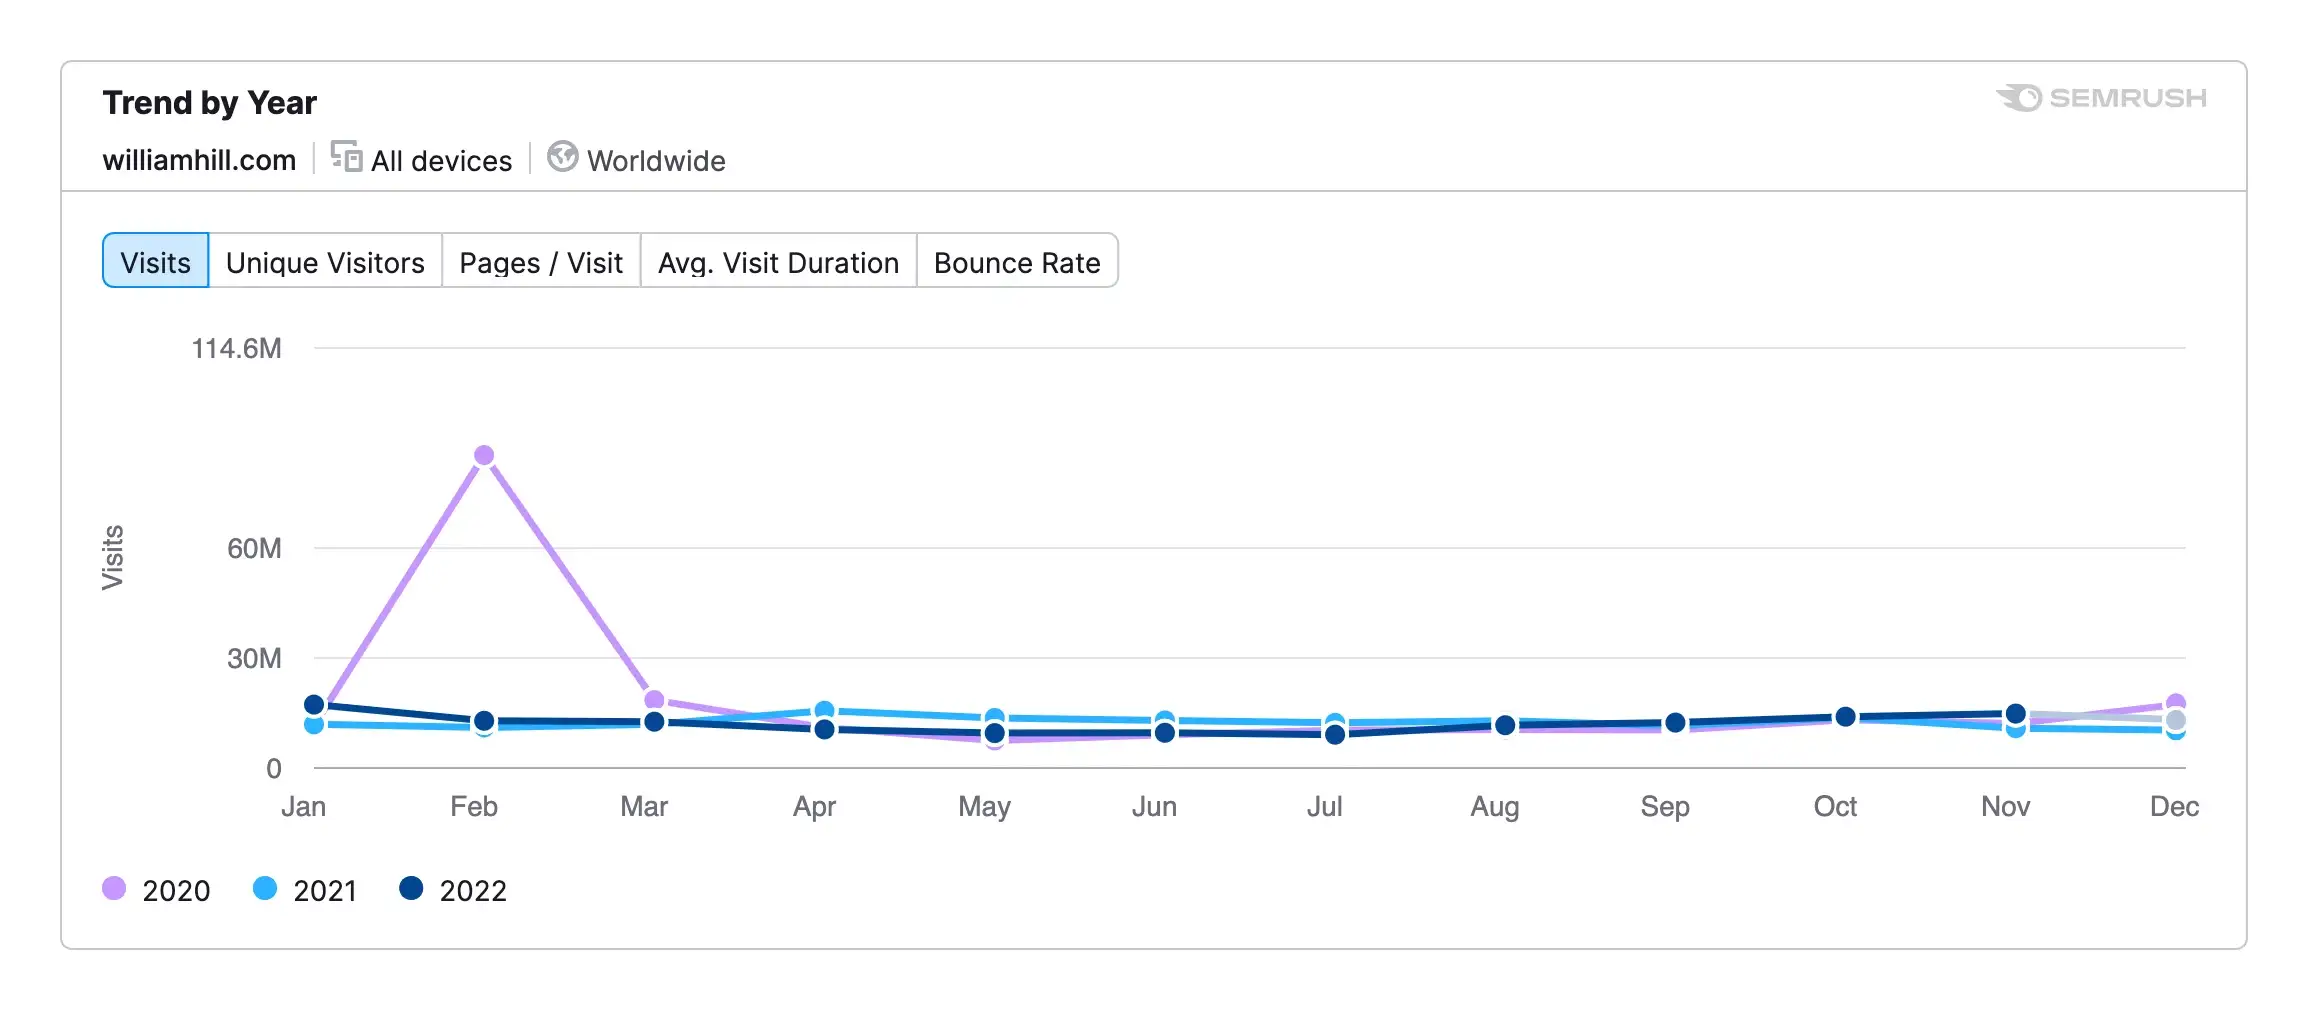Image resolution: width=2308 pixels, height=1010 pixels.
Task: Click the 2021 light blue legend dot
Action: (x=265, y=888)
